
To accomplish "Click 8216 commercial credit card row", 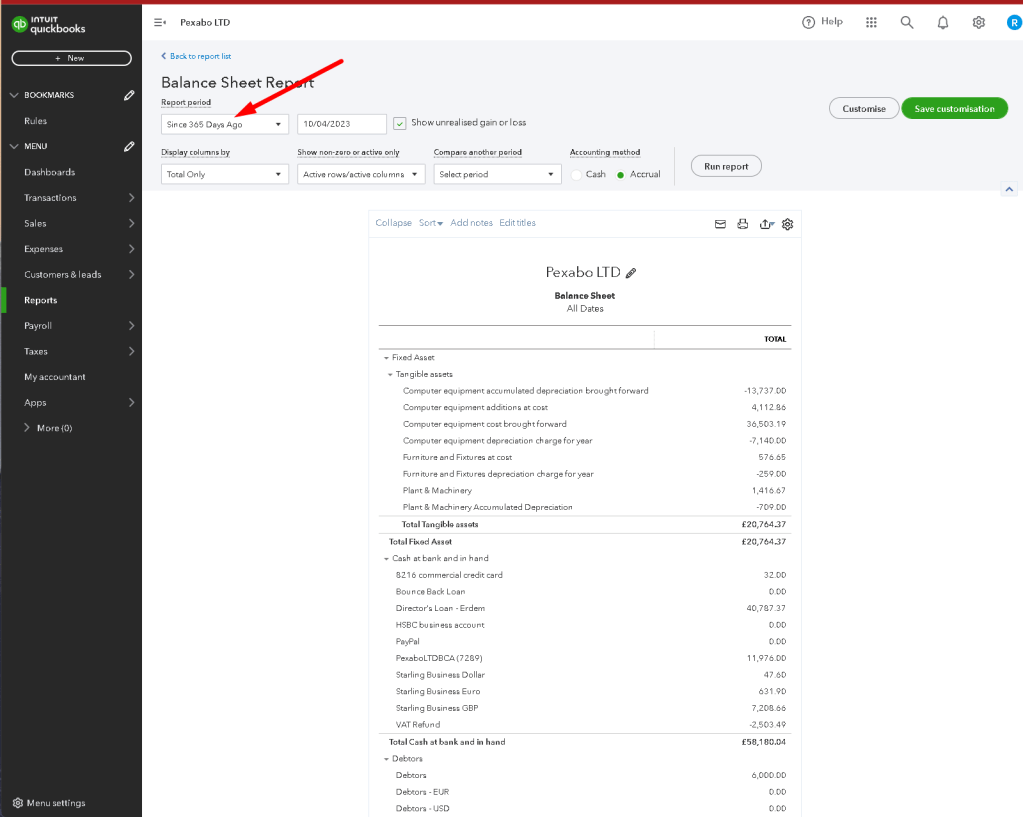I will 585,575.
